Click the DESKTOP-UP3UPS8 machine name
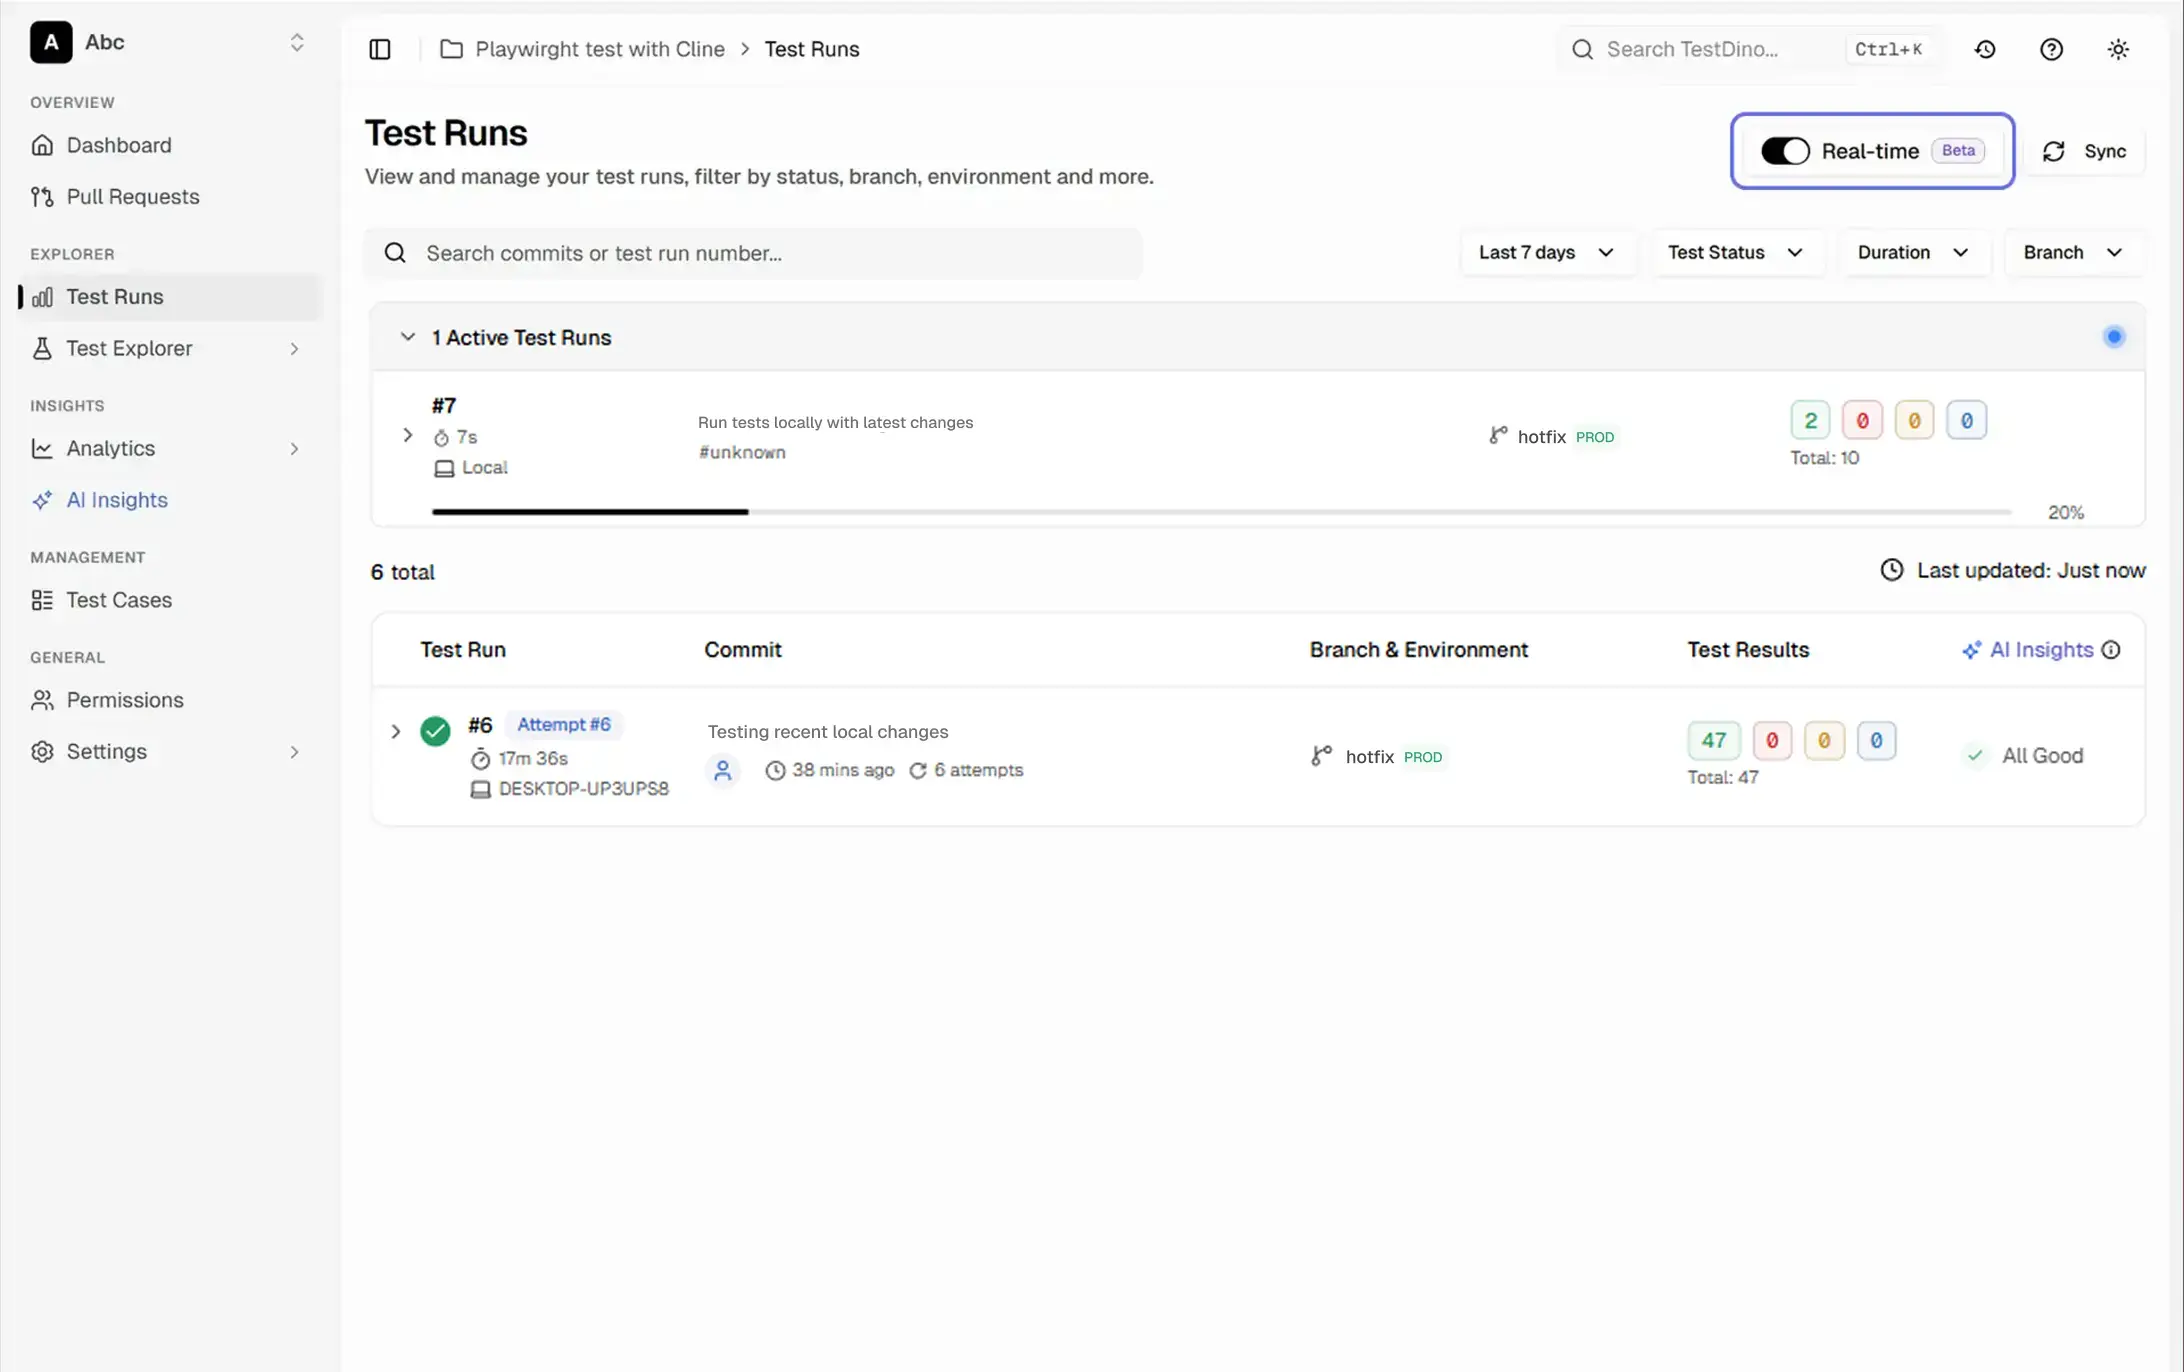The width and height of the screenshot is (2184, 1372). click(583, 789)
